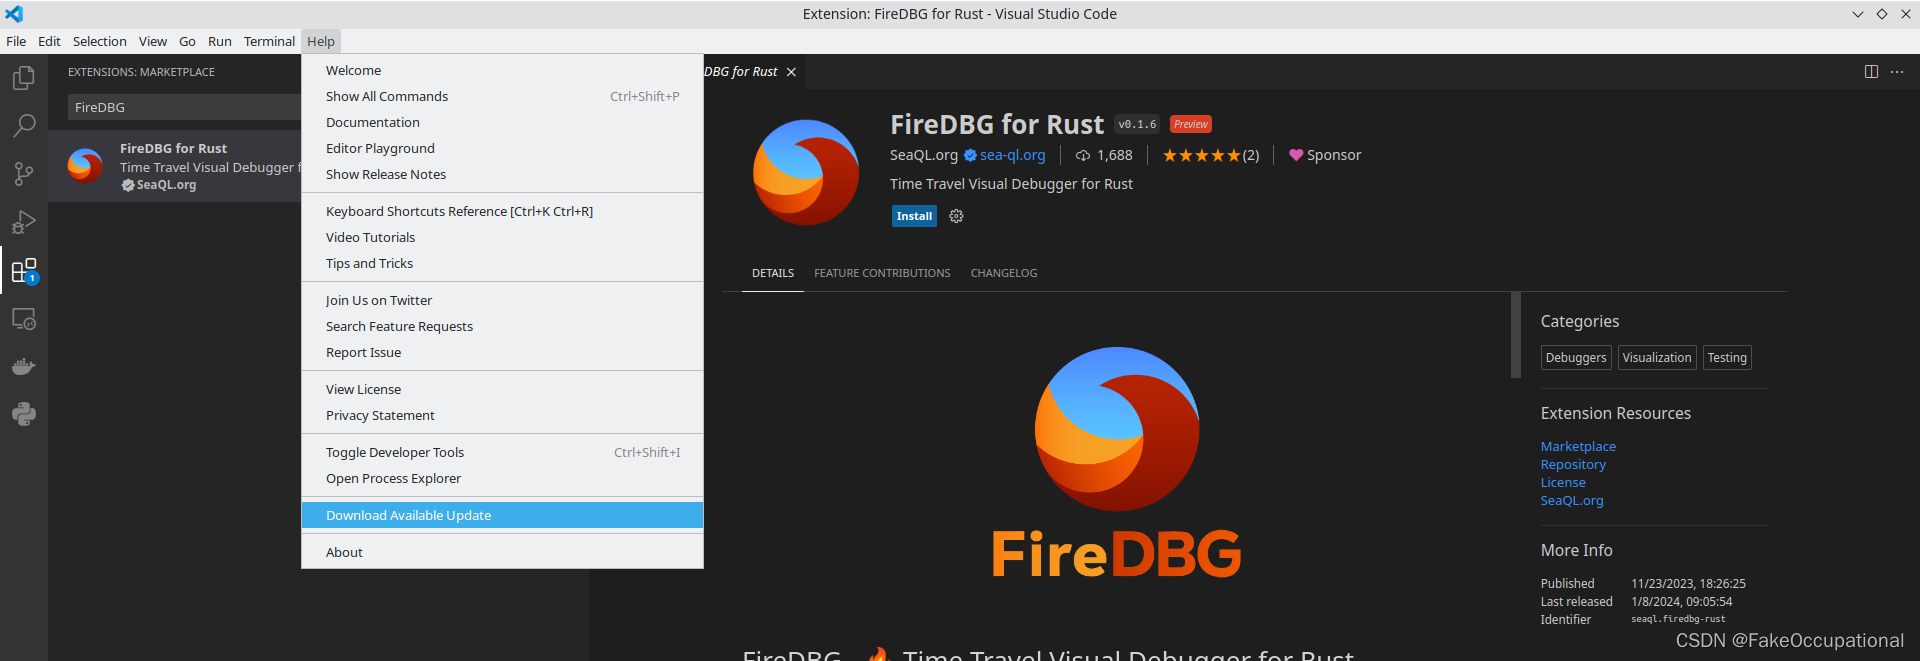Image resolution: width=1920 pixels, height=661 pixels.
Task: Open Keyboard Shortcuts Reference
Action: click(x=502, y=211)
